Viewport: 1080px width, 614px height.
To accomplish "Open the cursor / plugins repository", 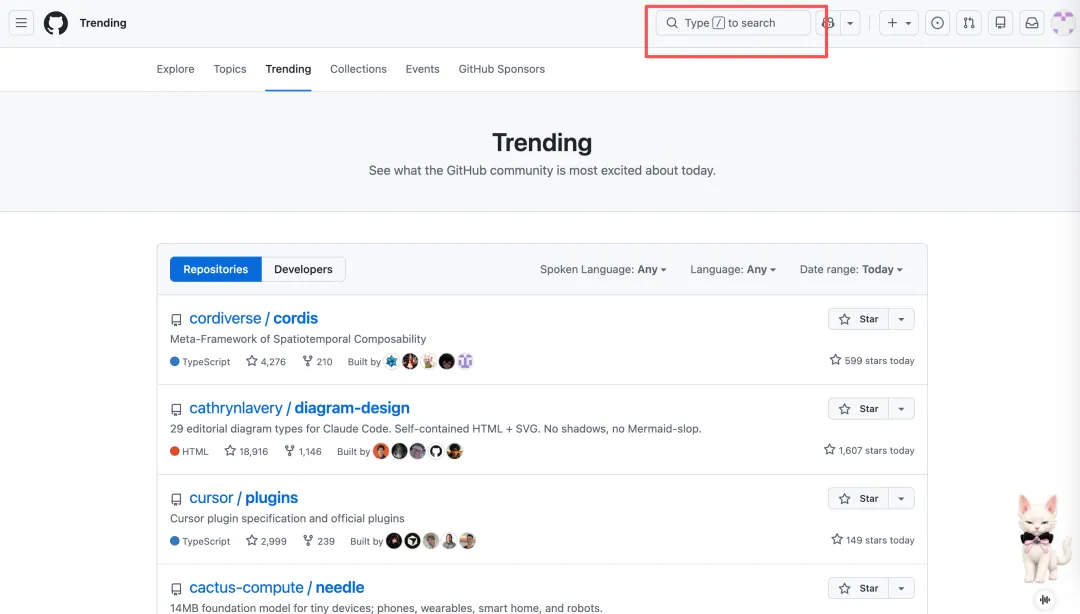I will [243, 498].
